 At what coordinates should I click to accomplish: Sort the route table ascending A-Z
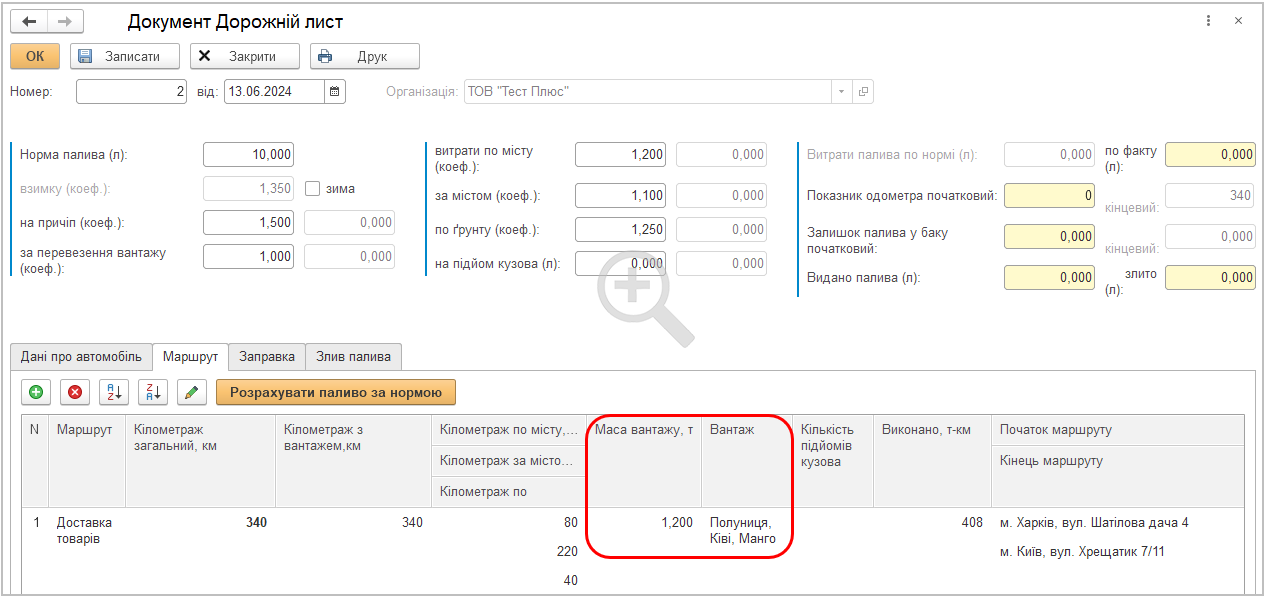pyautogui.click(x=114, y=393)
